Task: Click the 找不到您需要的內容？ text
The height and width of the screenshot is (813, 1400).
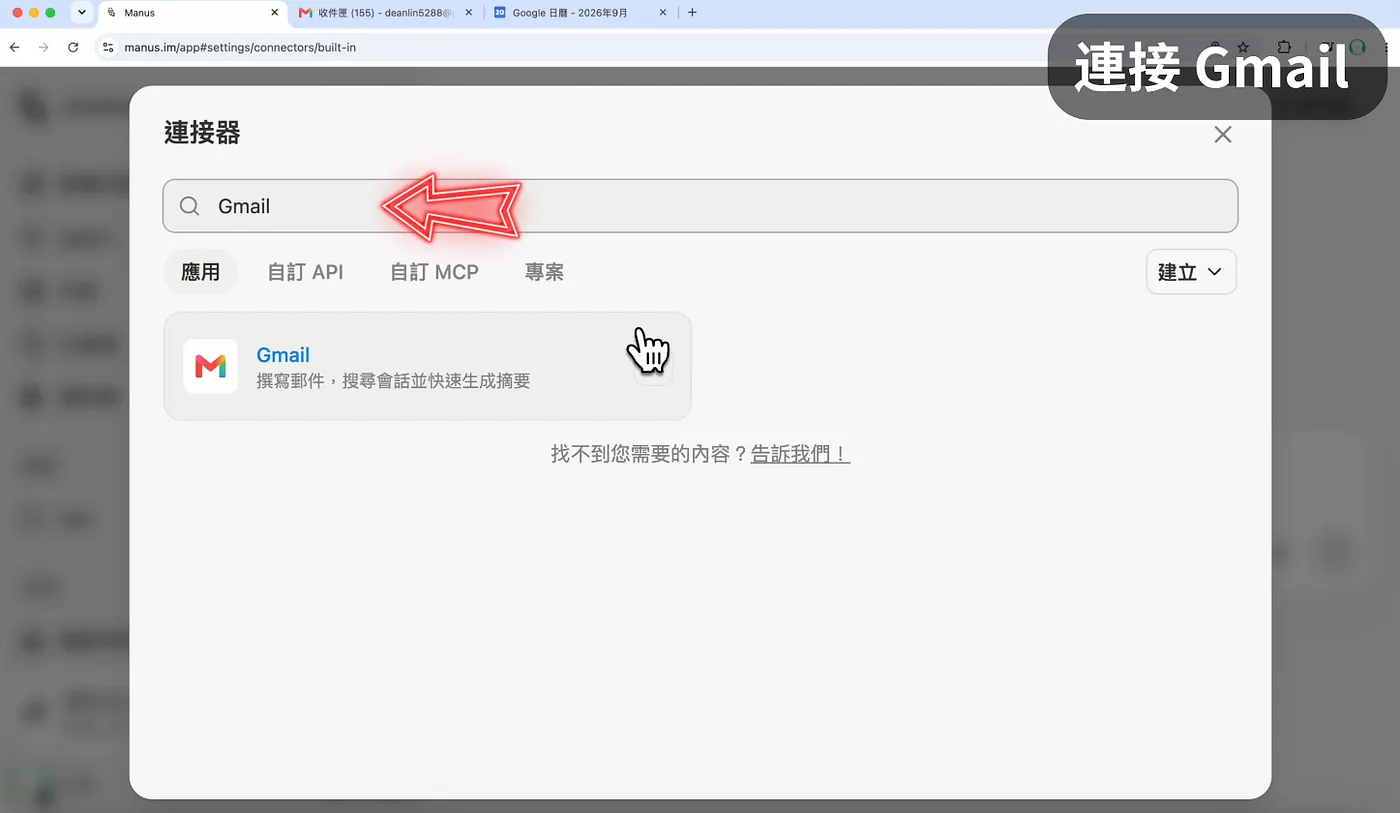Action: (x=650, y=454)
